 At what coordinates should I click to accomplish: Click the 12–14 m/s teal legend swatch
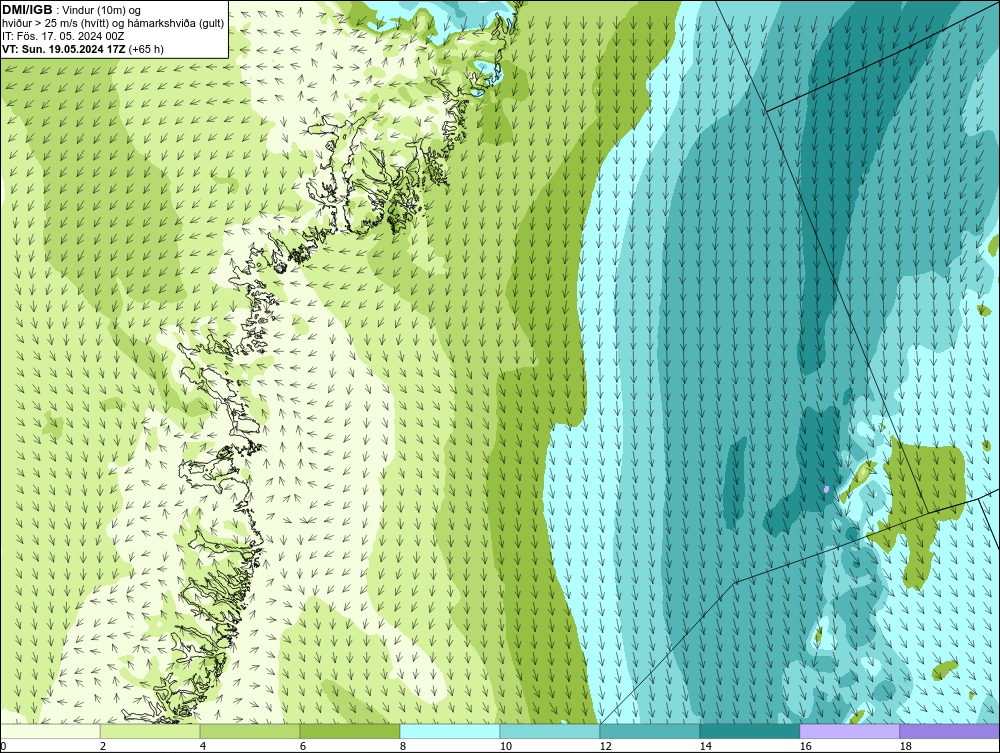pos(649,731)
